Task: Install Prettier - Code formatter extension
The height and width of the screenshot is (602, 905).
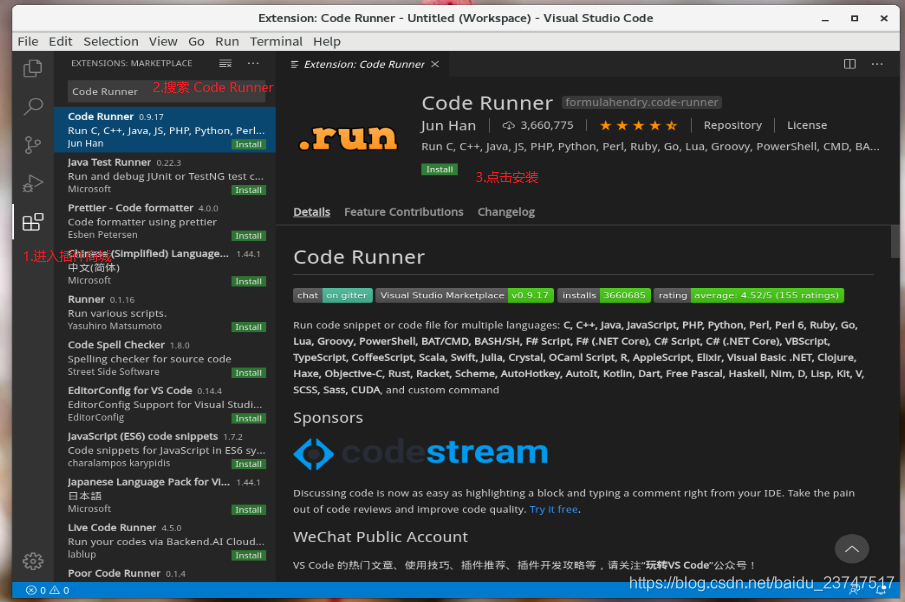Action: (248, 235)
